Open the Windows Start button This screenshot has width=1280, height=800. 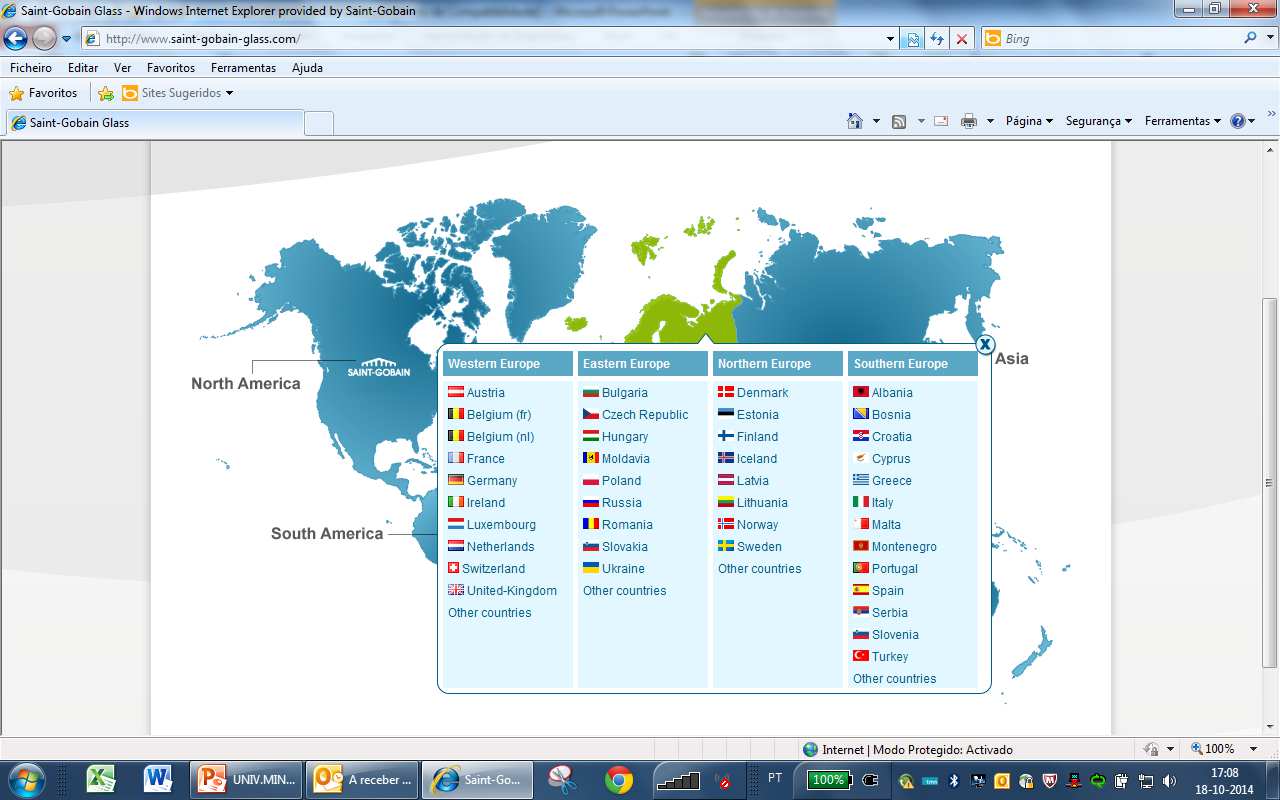pos(26,779)
